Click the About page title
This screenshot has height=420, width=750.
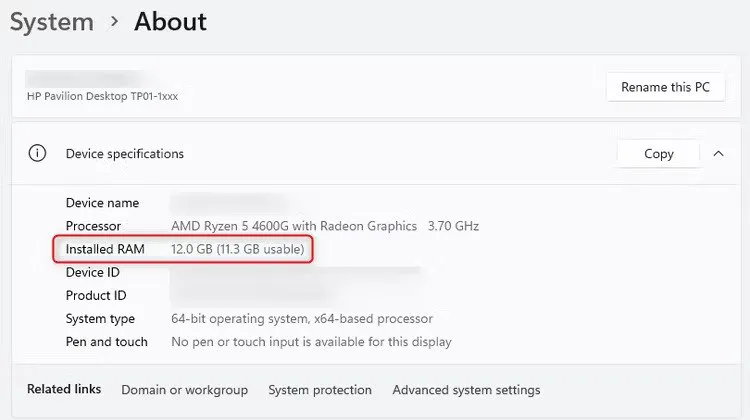(170, 22)
